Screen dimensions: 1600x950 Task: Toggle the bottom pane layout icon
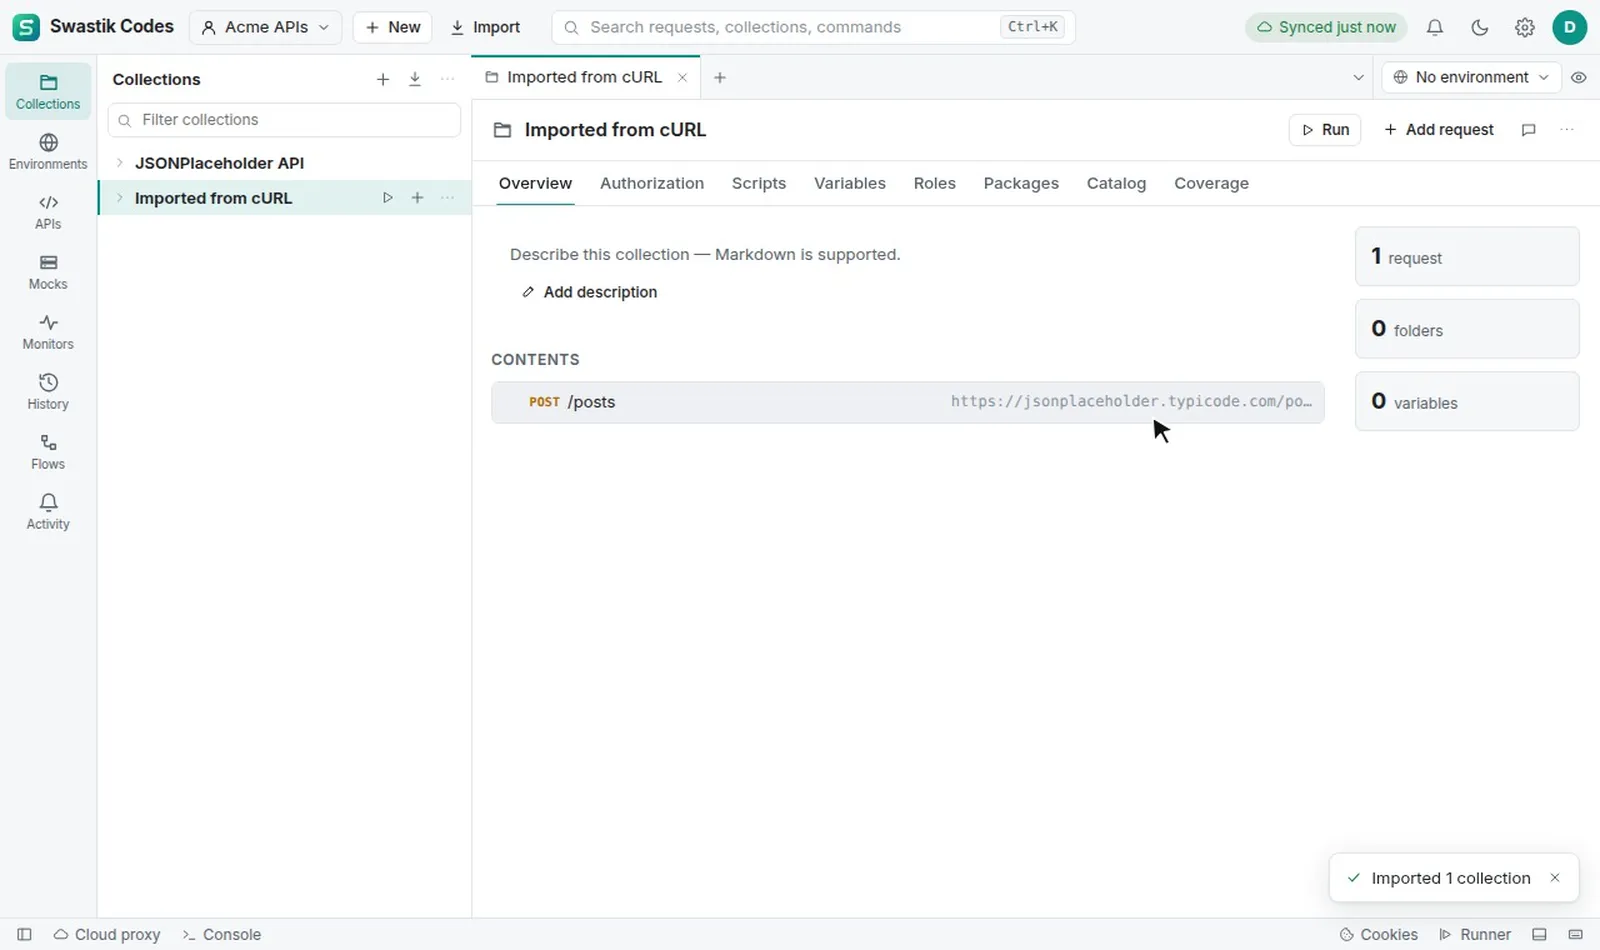coord(1539,934)
